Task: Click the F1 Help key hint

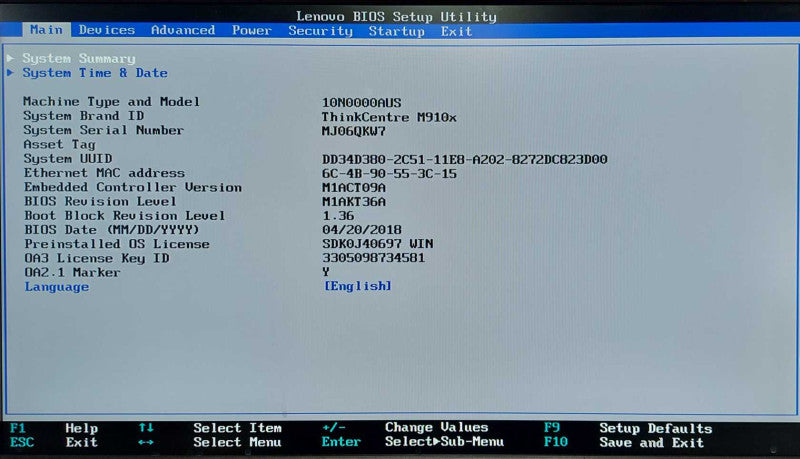Action: click(x=54, y=428)
